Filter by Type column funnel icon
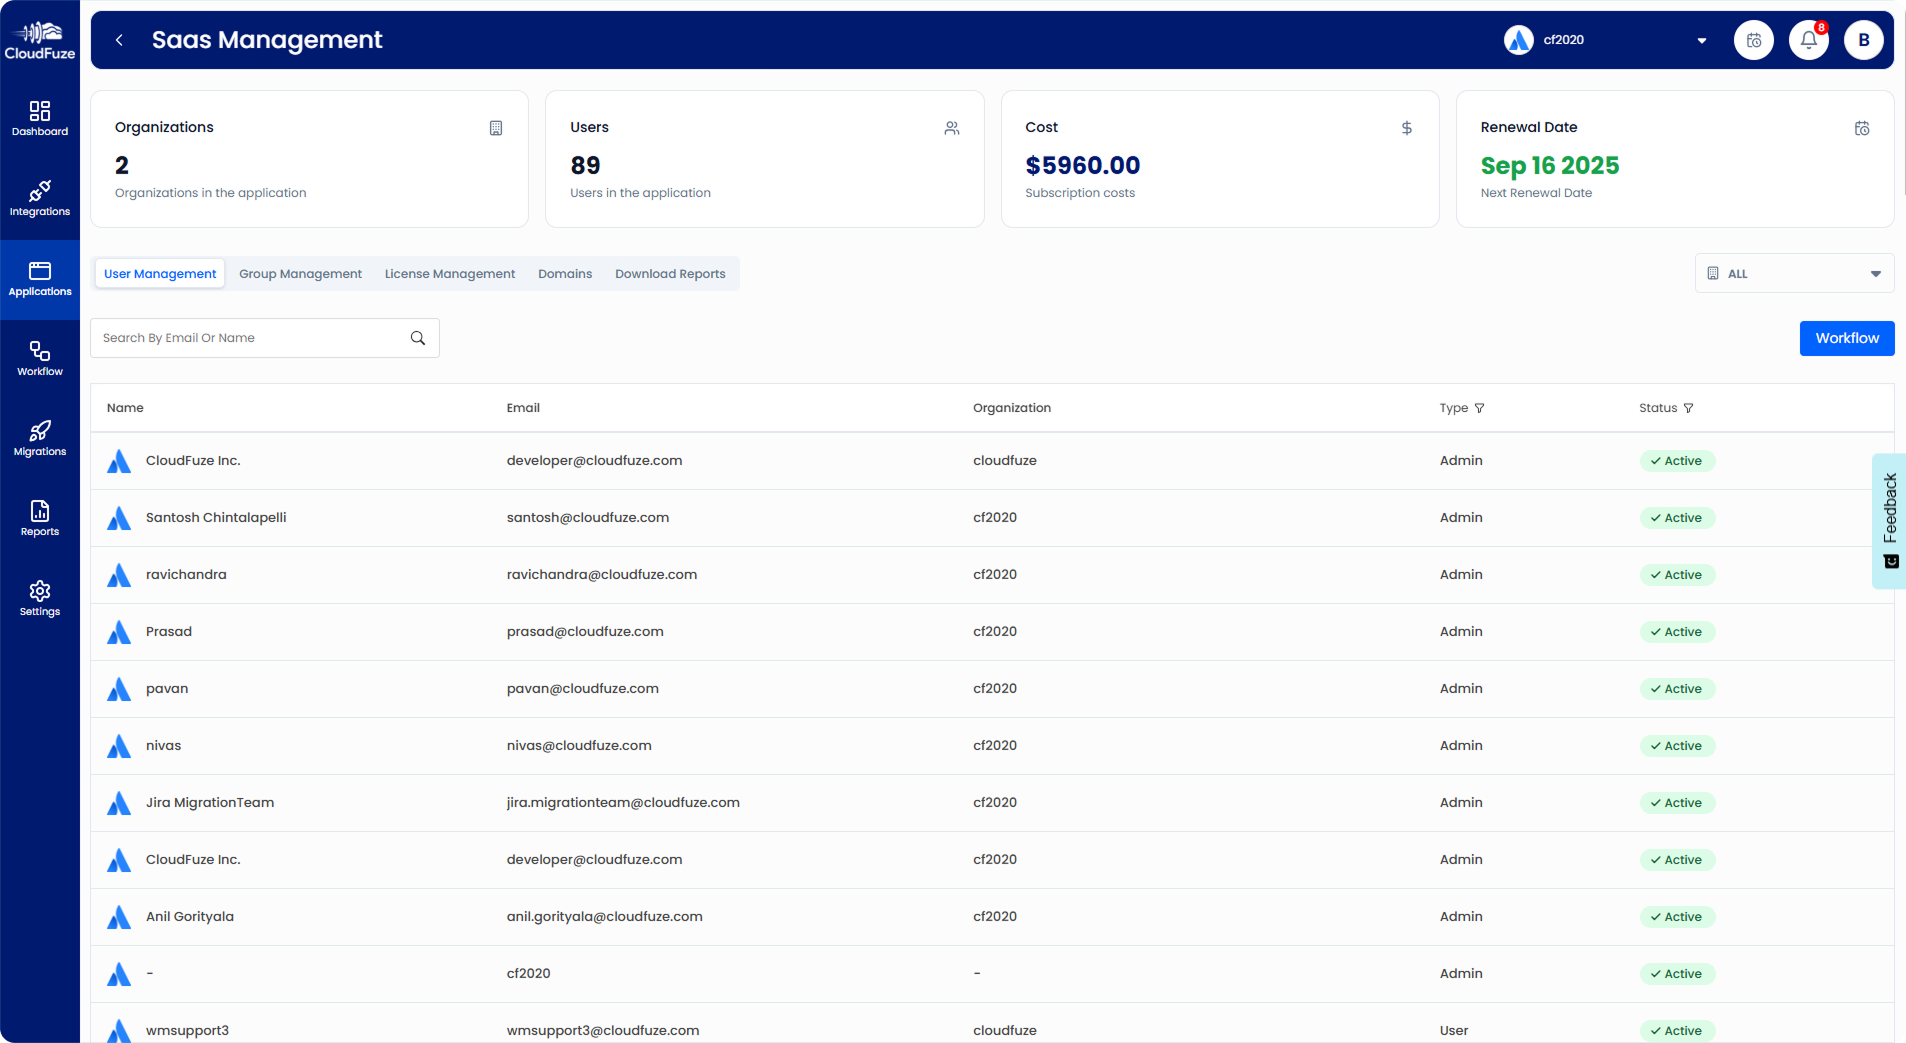 coord(1480,408)
